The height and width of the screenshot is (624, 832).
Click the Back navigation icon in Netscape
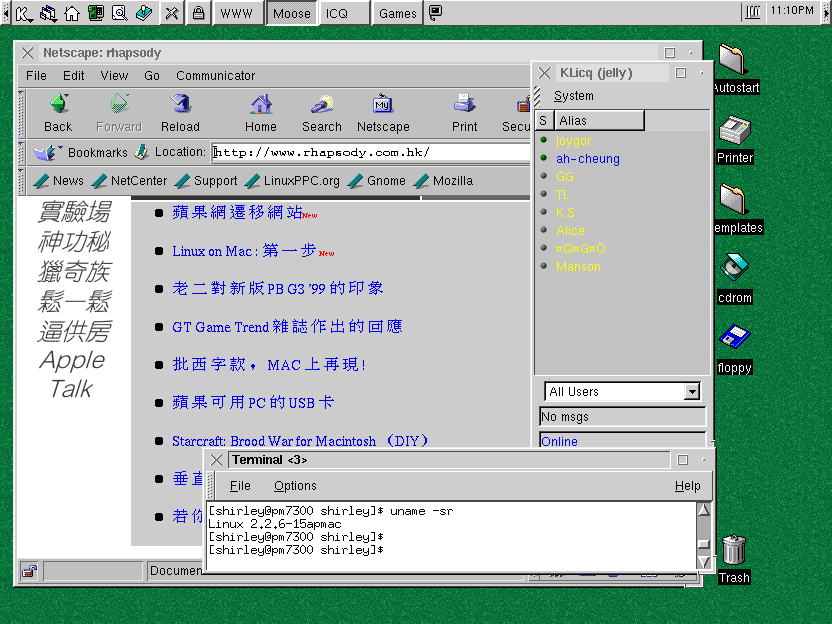tap(58, 105)
